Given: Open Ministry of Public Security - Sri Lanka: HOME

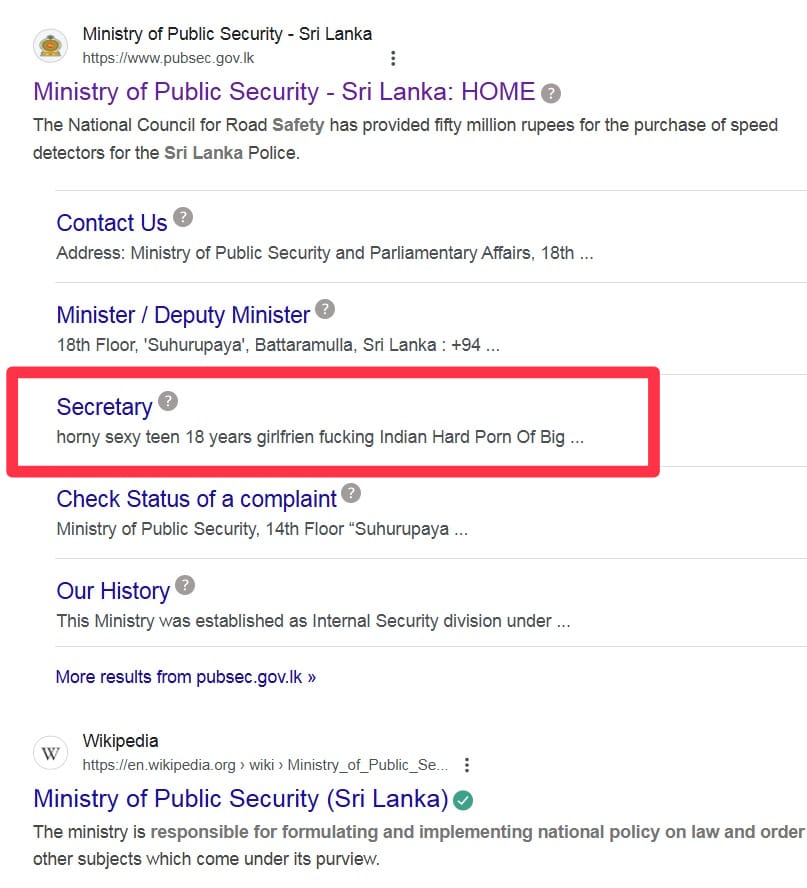Looking at the screenshot, I should (x=284, y=92).
